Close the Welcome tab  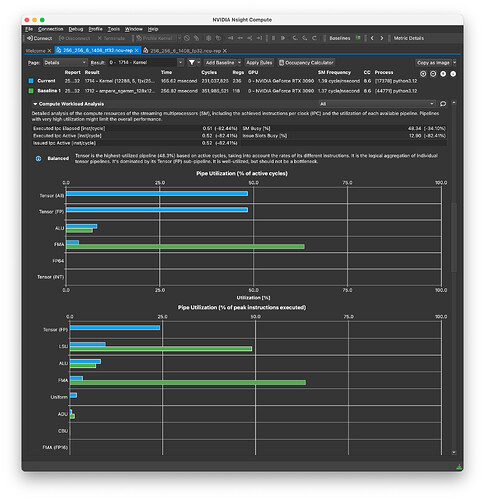point(49,51)
